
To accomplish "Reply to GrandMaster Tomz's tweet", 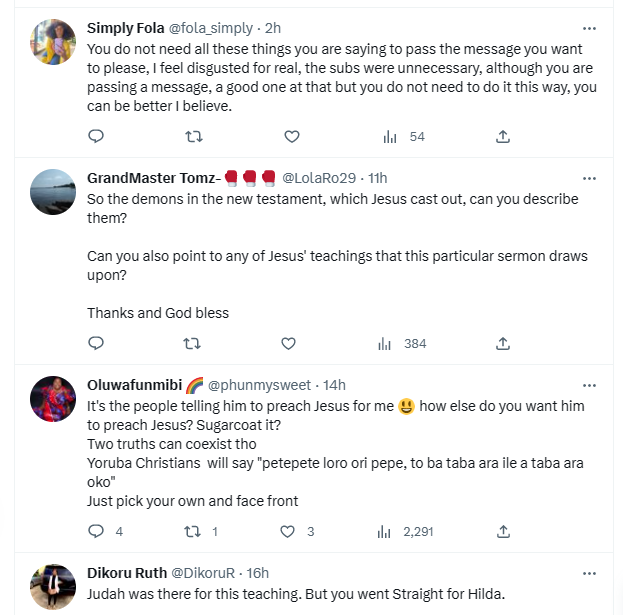I will coord(96,344).
